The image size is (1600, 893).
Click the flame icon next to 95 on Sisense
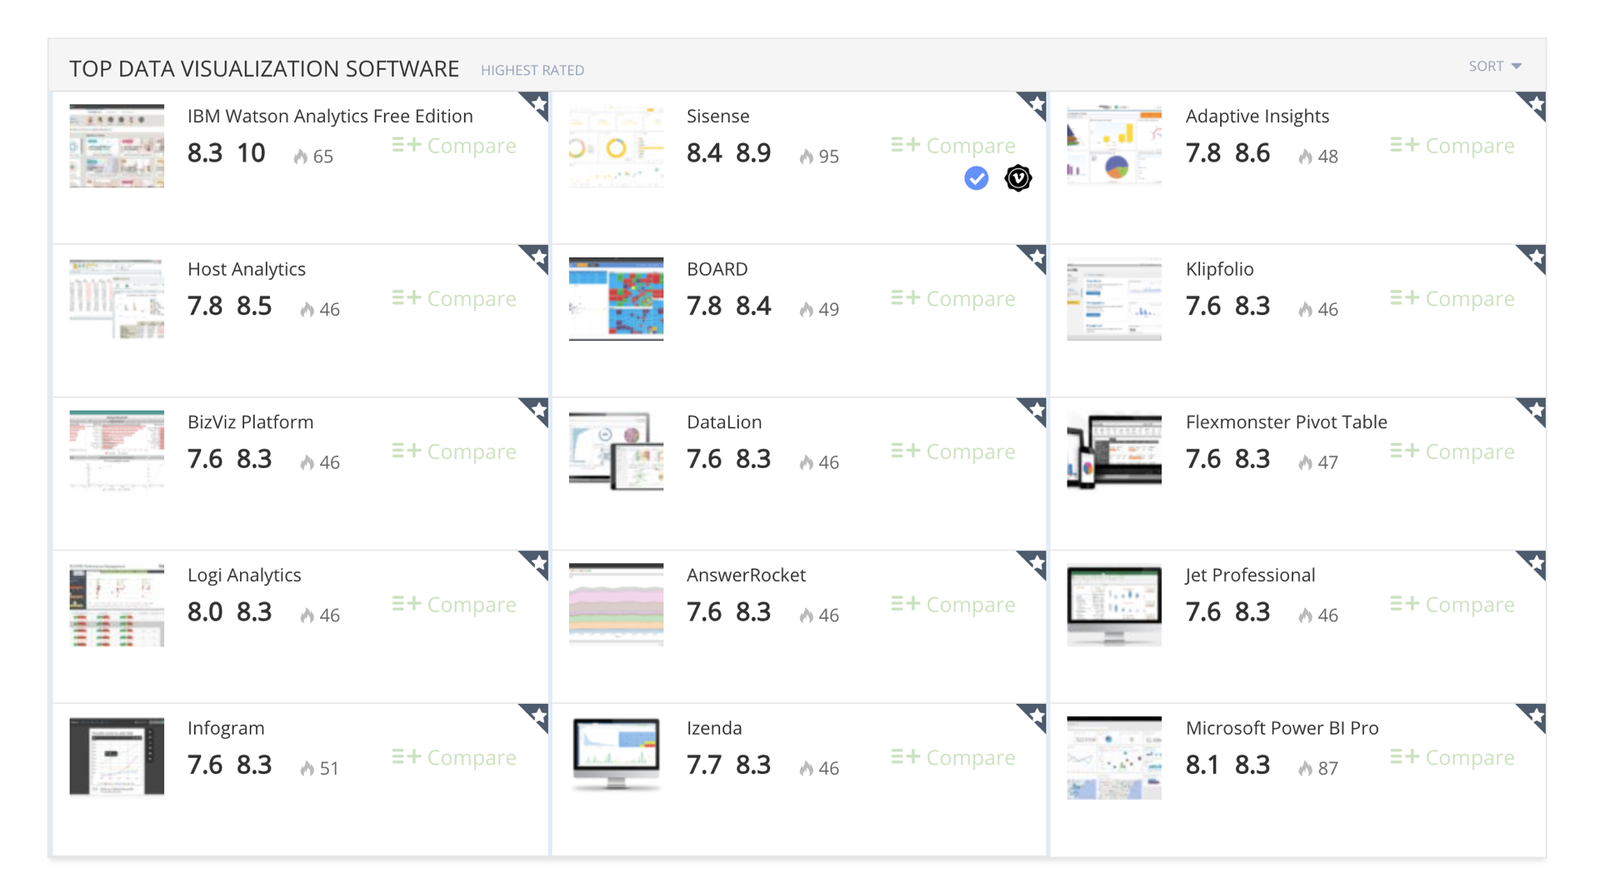pyautogui.click(x=806, y=156)
